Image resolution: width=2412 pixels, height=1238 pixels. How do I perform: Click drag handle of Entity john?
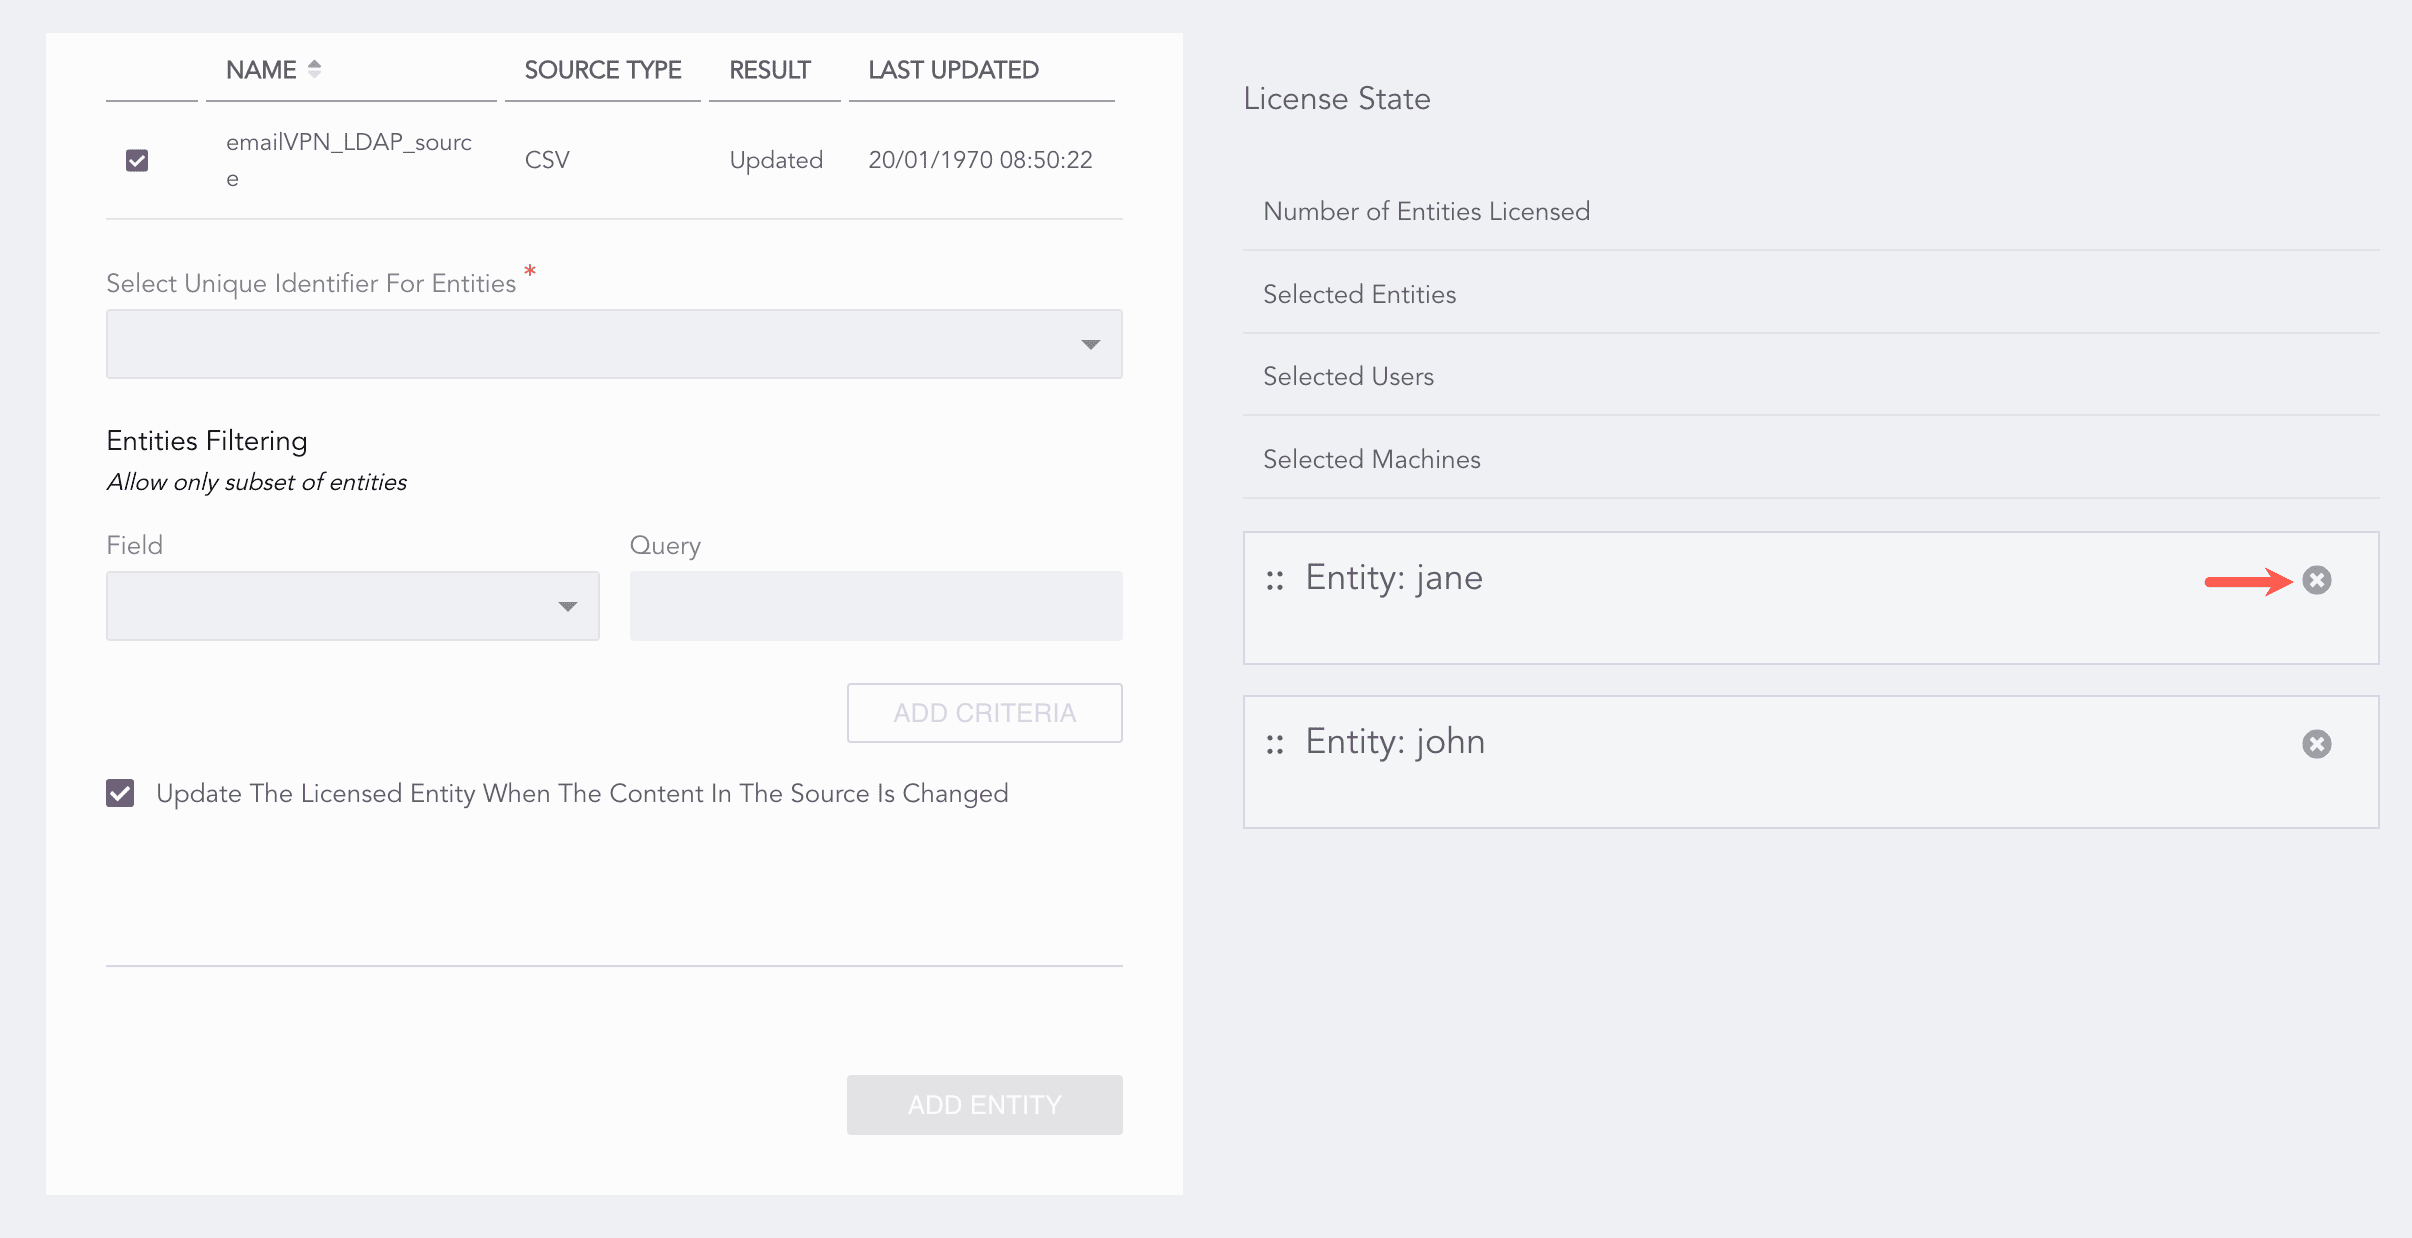tap(1274, 744)
